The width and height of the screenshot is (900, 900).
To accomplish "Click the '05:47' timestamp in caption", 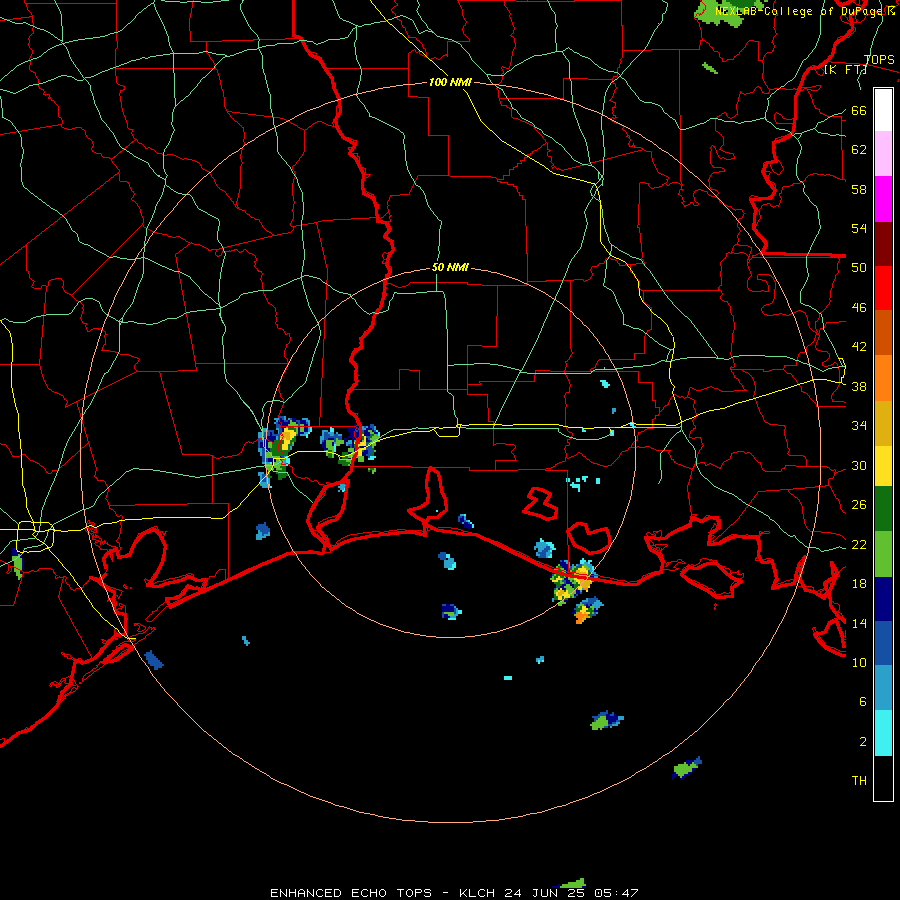I will (x=616, y=893).
